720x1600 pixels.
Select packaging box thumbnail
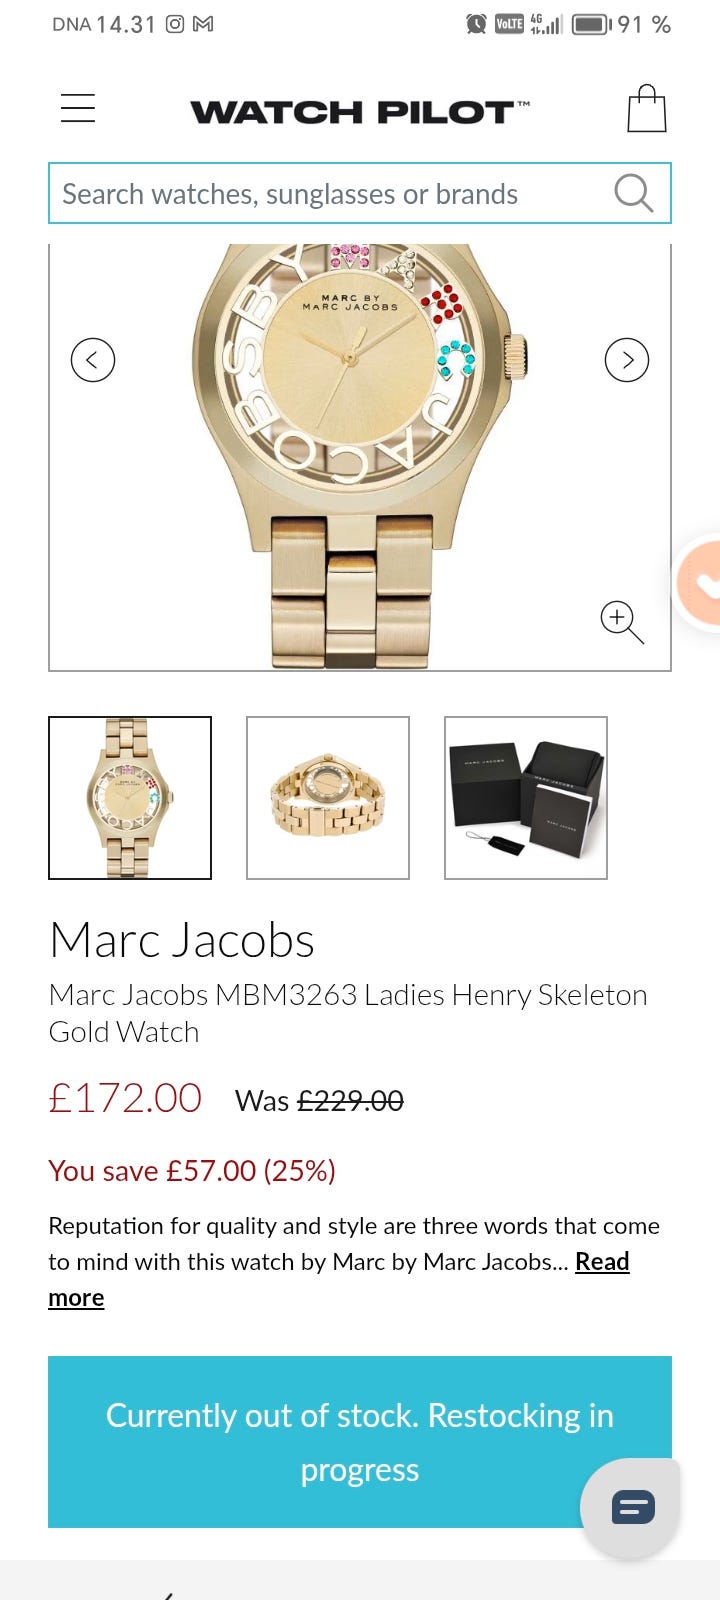(526, 798)
